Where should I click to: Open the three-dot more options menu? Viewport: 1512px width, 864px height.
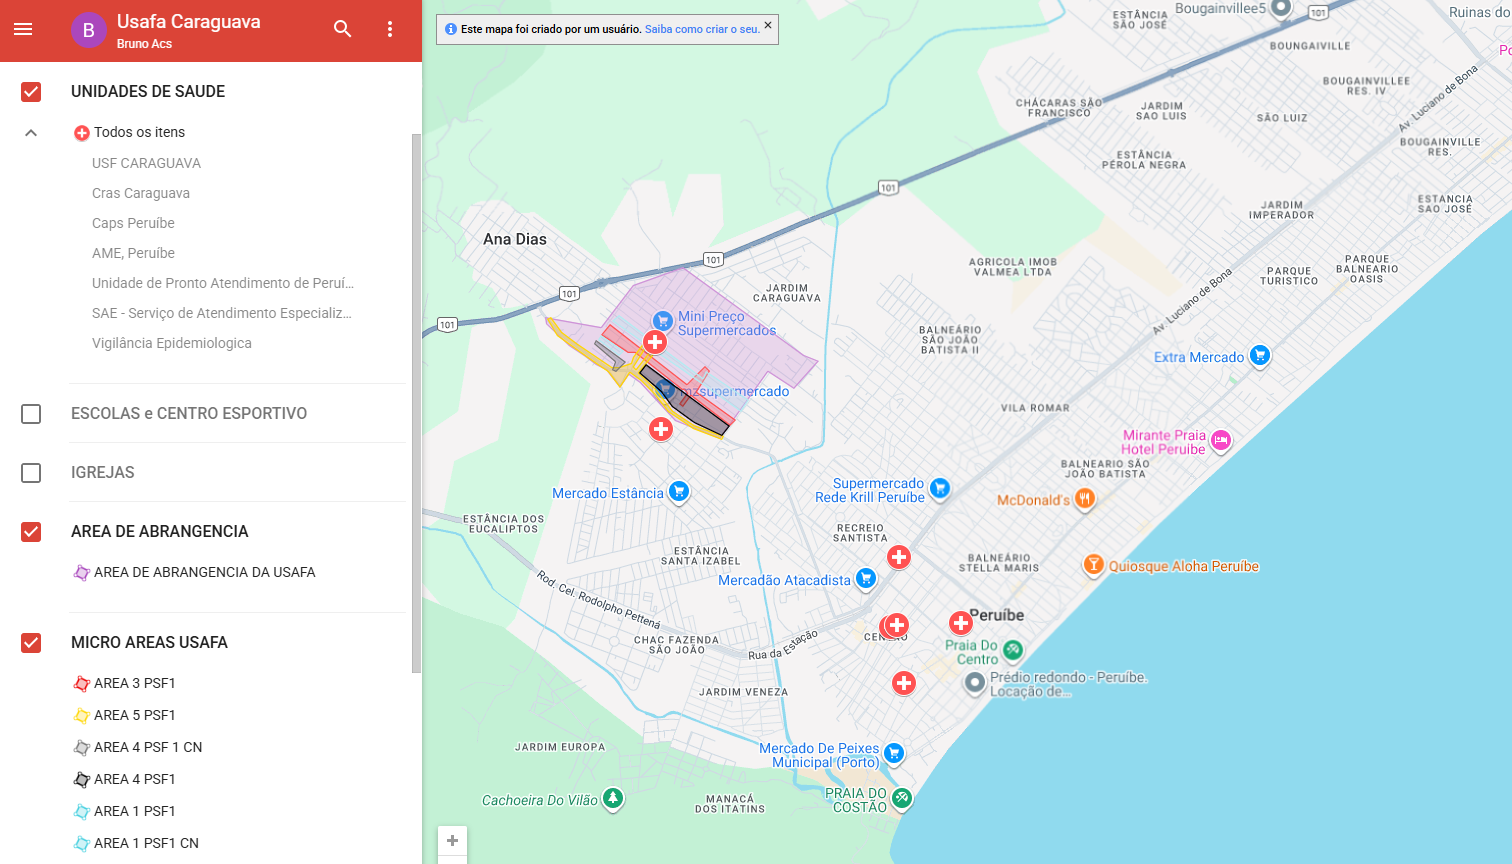click(x=390, y=29)
